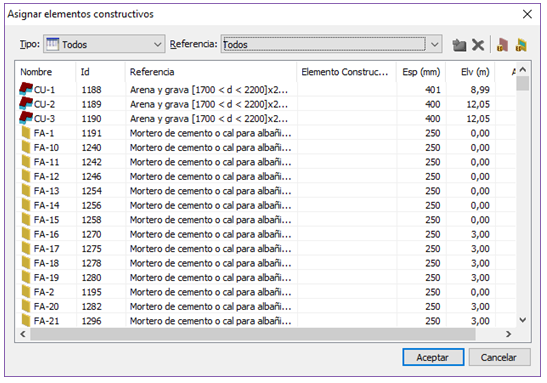Click the Id cell 1270
Screen dimensions: 547x383
coord(91,234)
